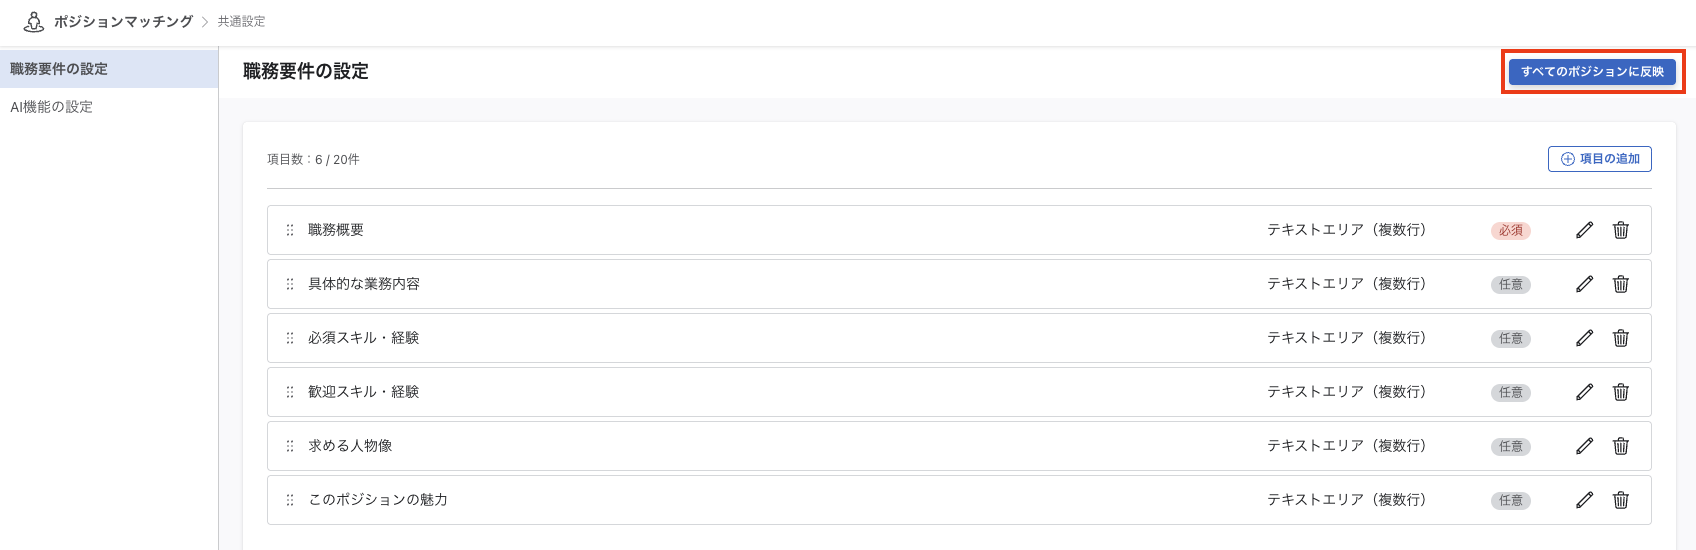Delete このポジションの魅力 item

1621,500
